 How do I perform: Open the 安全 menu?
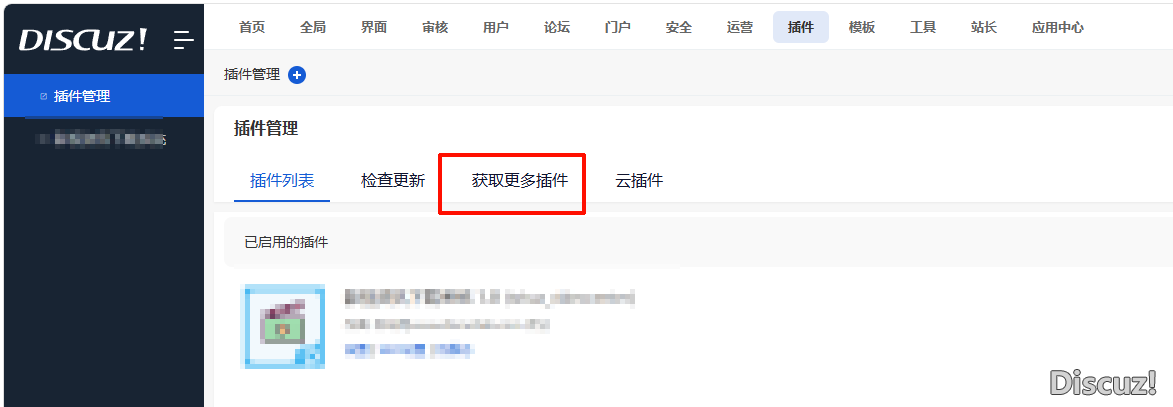(679, 28)
